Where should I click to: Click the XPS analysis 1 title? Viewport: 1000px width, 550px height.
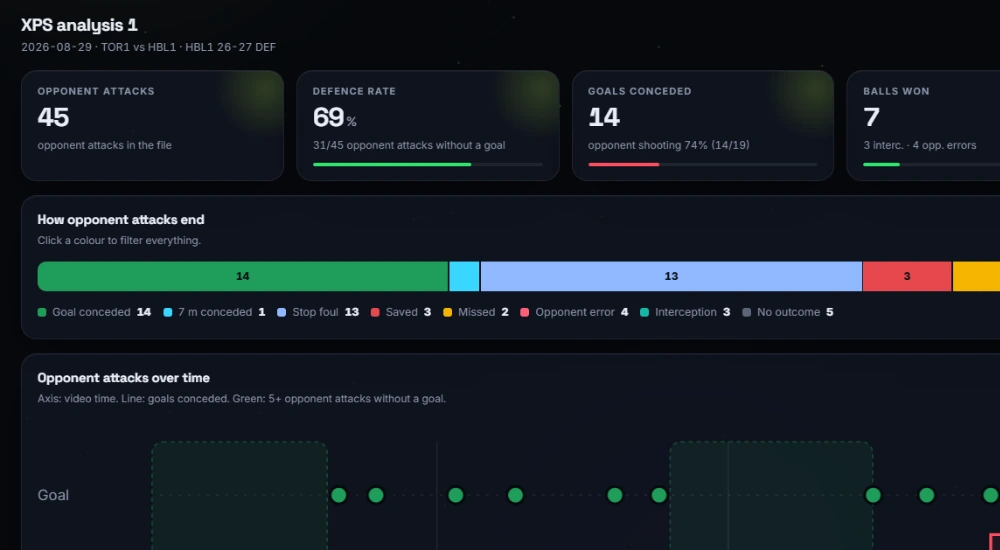79,26
